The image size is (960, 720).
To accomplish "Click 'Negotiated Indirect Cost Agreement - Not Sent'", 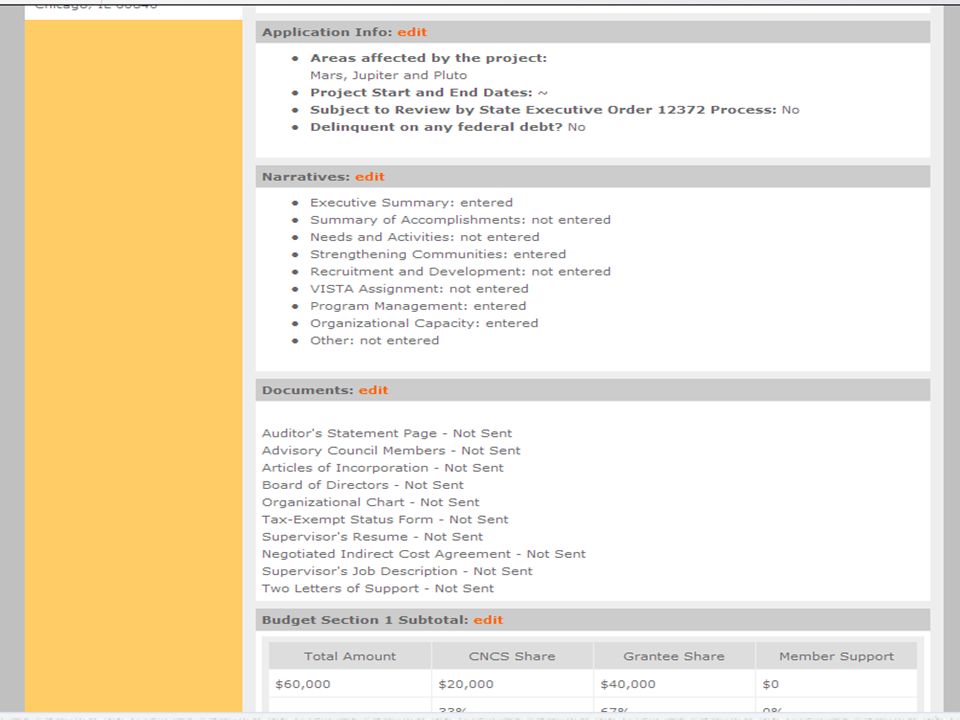I will (424, 553).
